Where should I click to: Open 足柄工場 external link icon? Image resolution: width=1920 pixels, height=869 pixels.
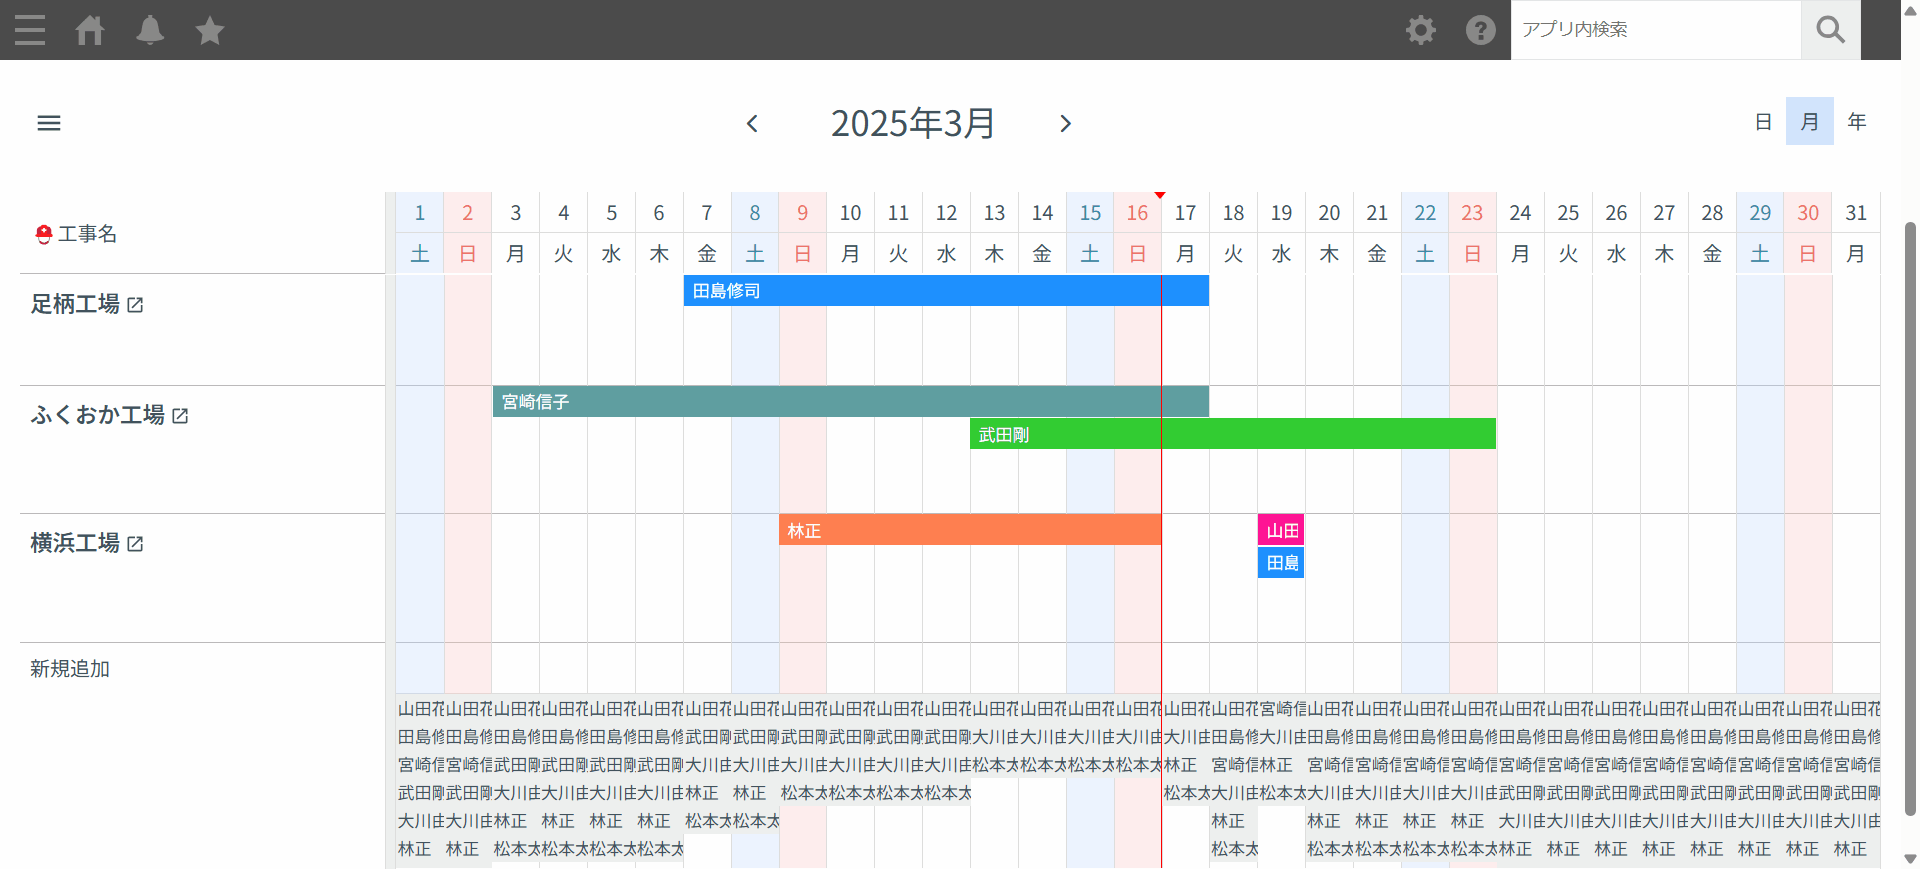pos(135,305)
